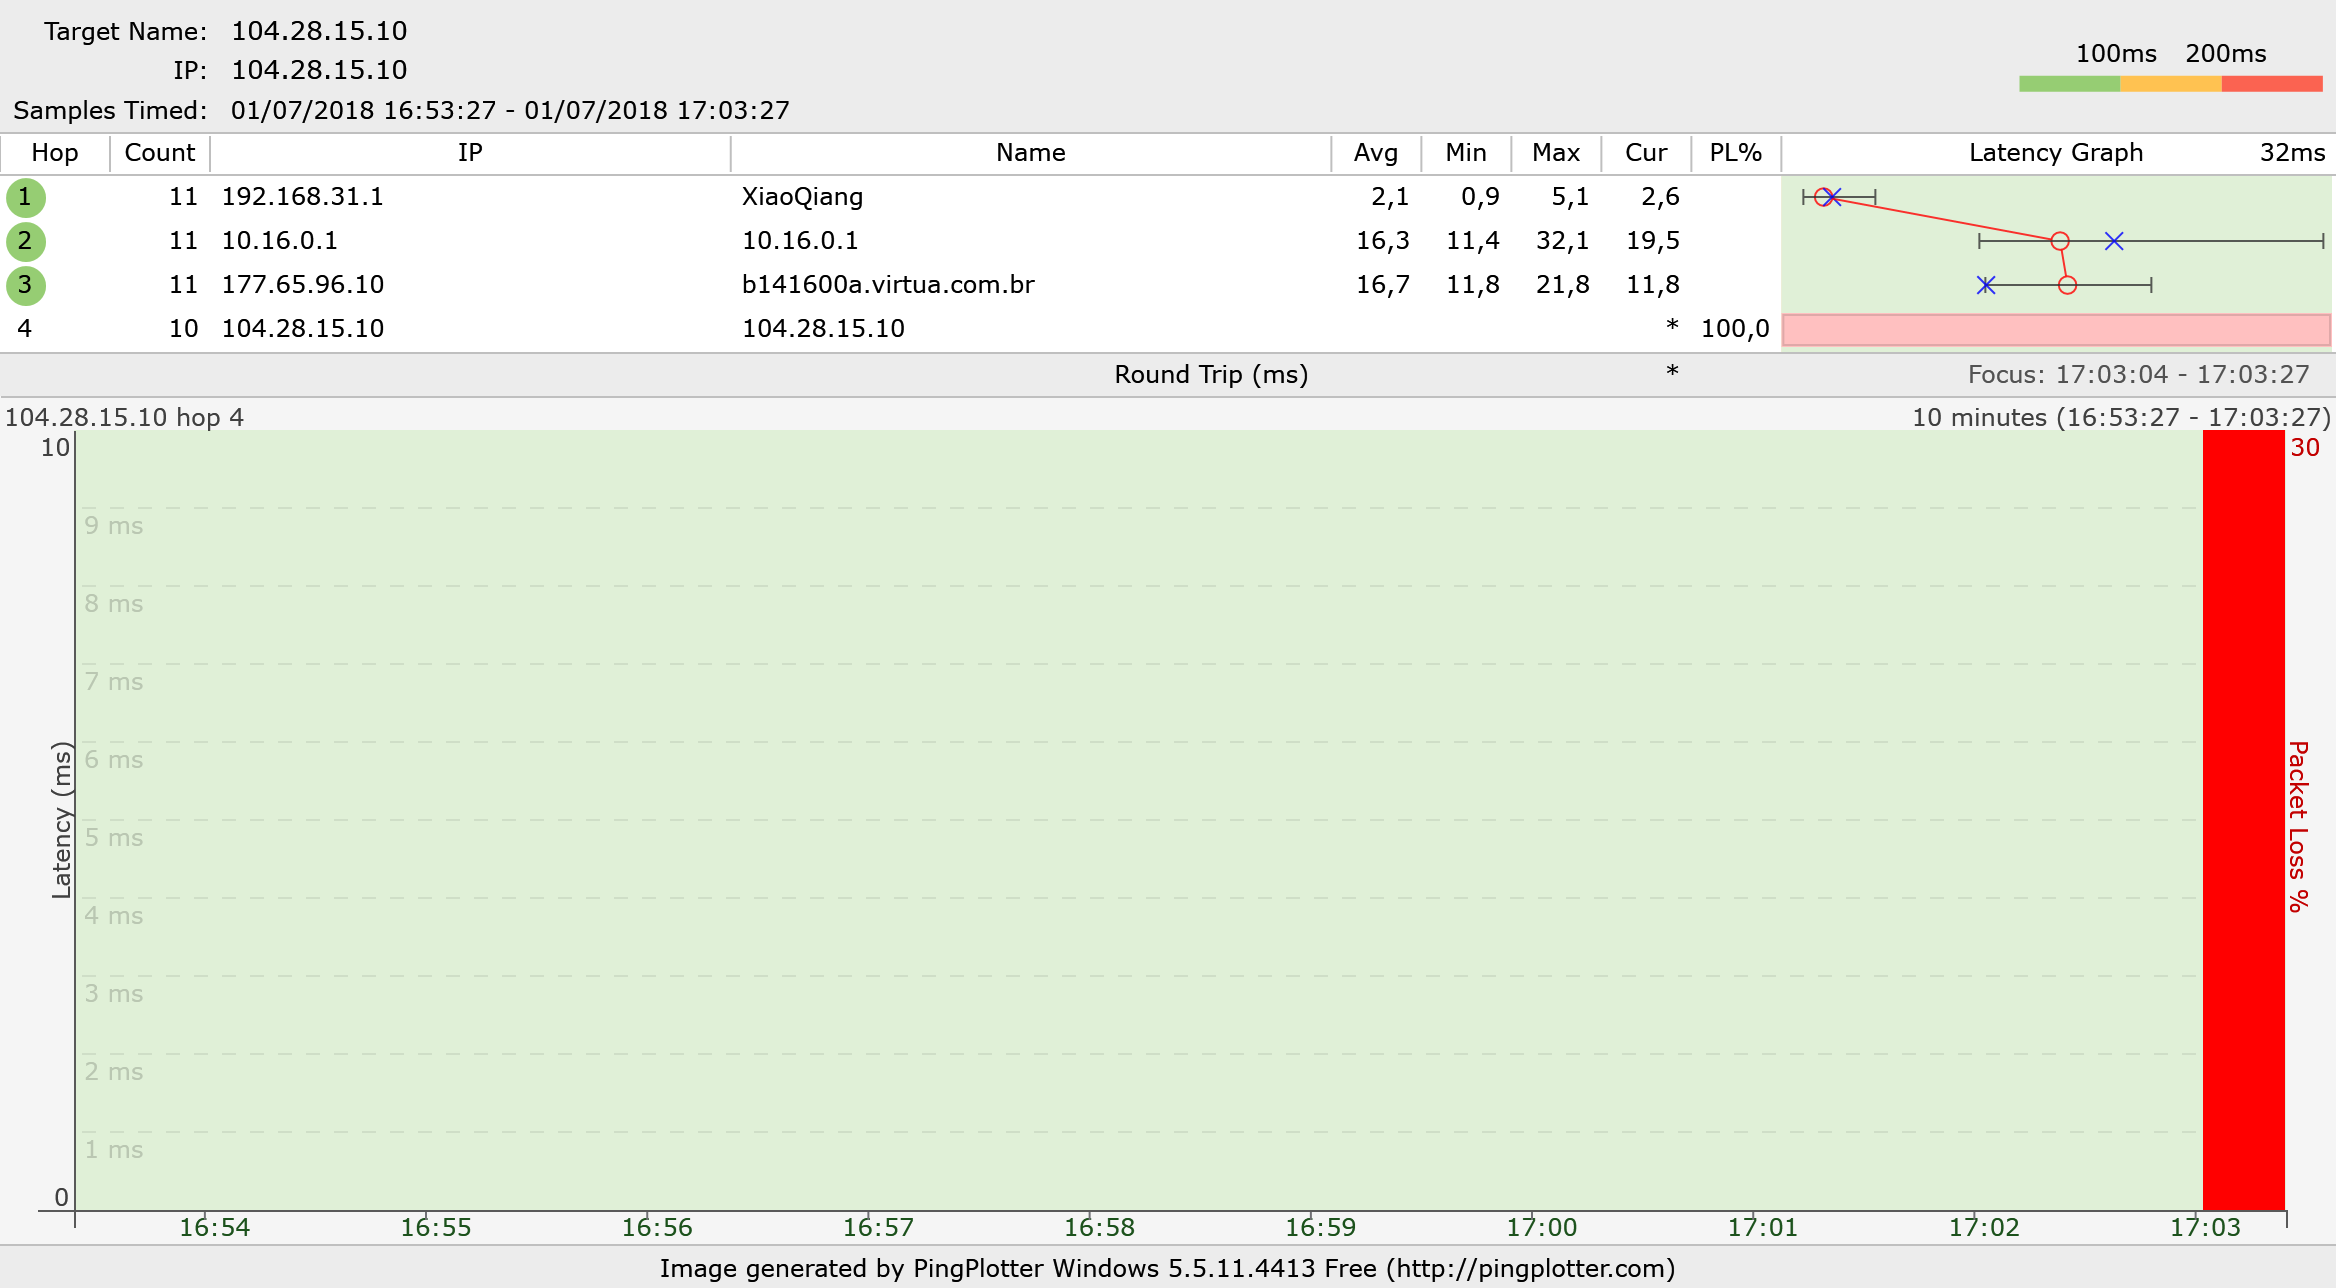Click the 16:57 time axis marker
The height and width of the screenshot is (1288, 2336).
click(878, 1228)
